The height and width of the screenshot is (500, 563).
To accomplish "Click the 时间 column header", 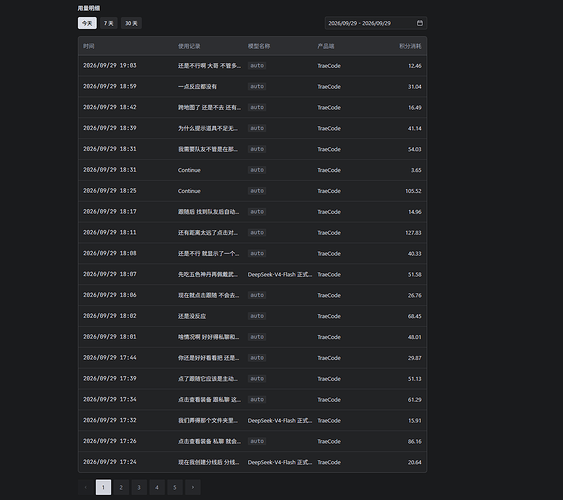I will coord(89,46).
